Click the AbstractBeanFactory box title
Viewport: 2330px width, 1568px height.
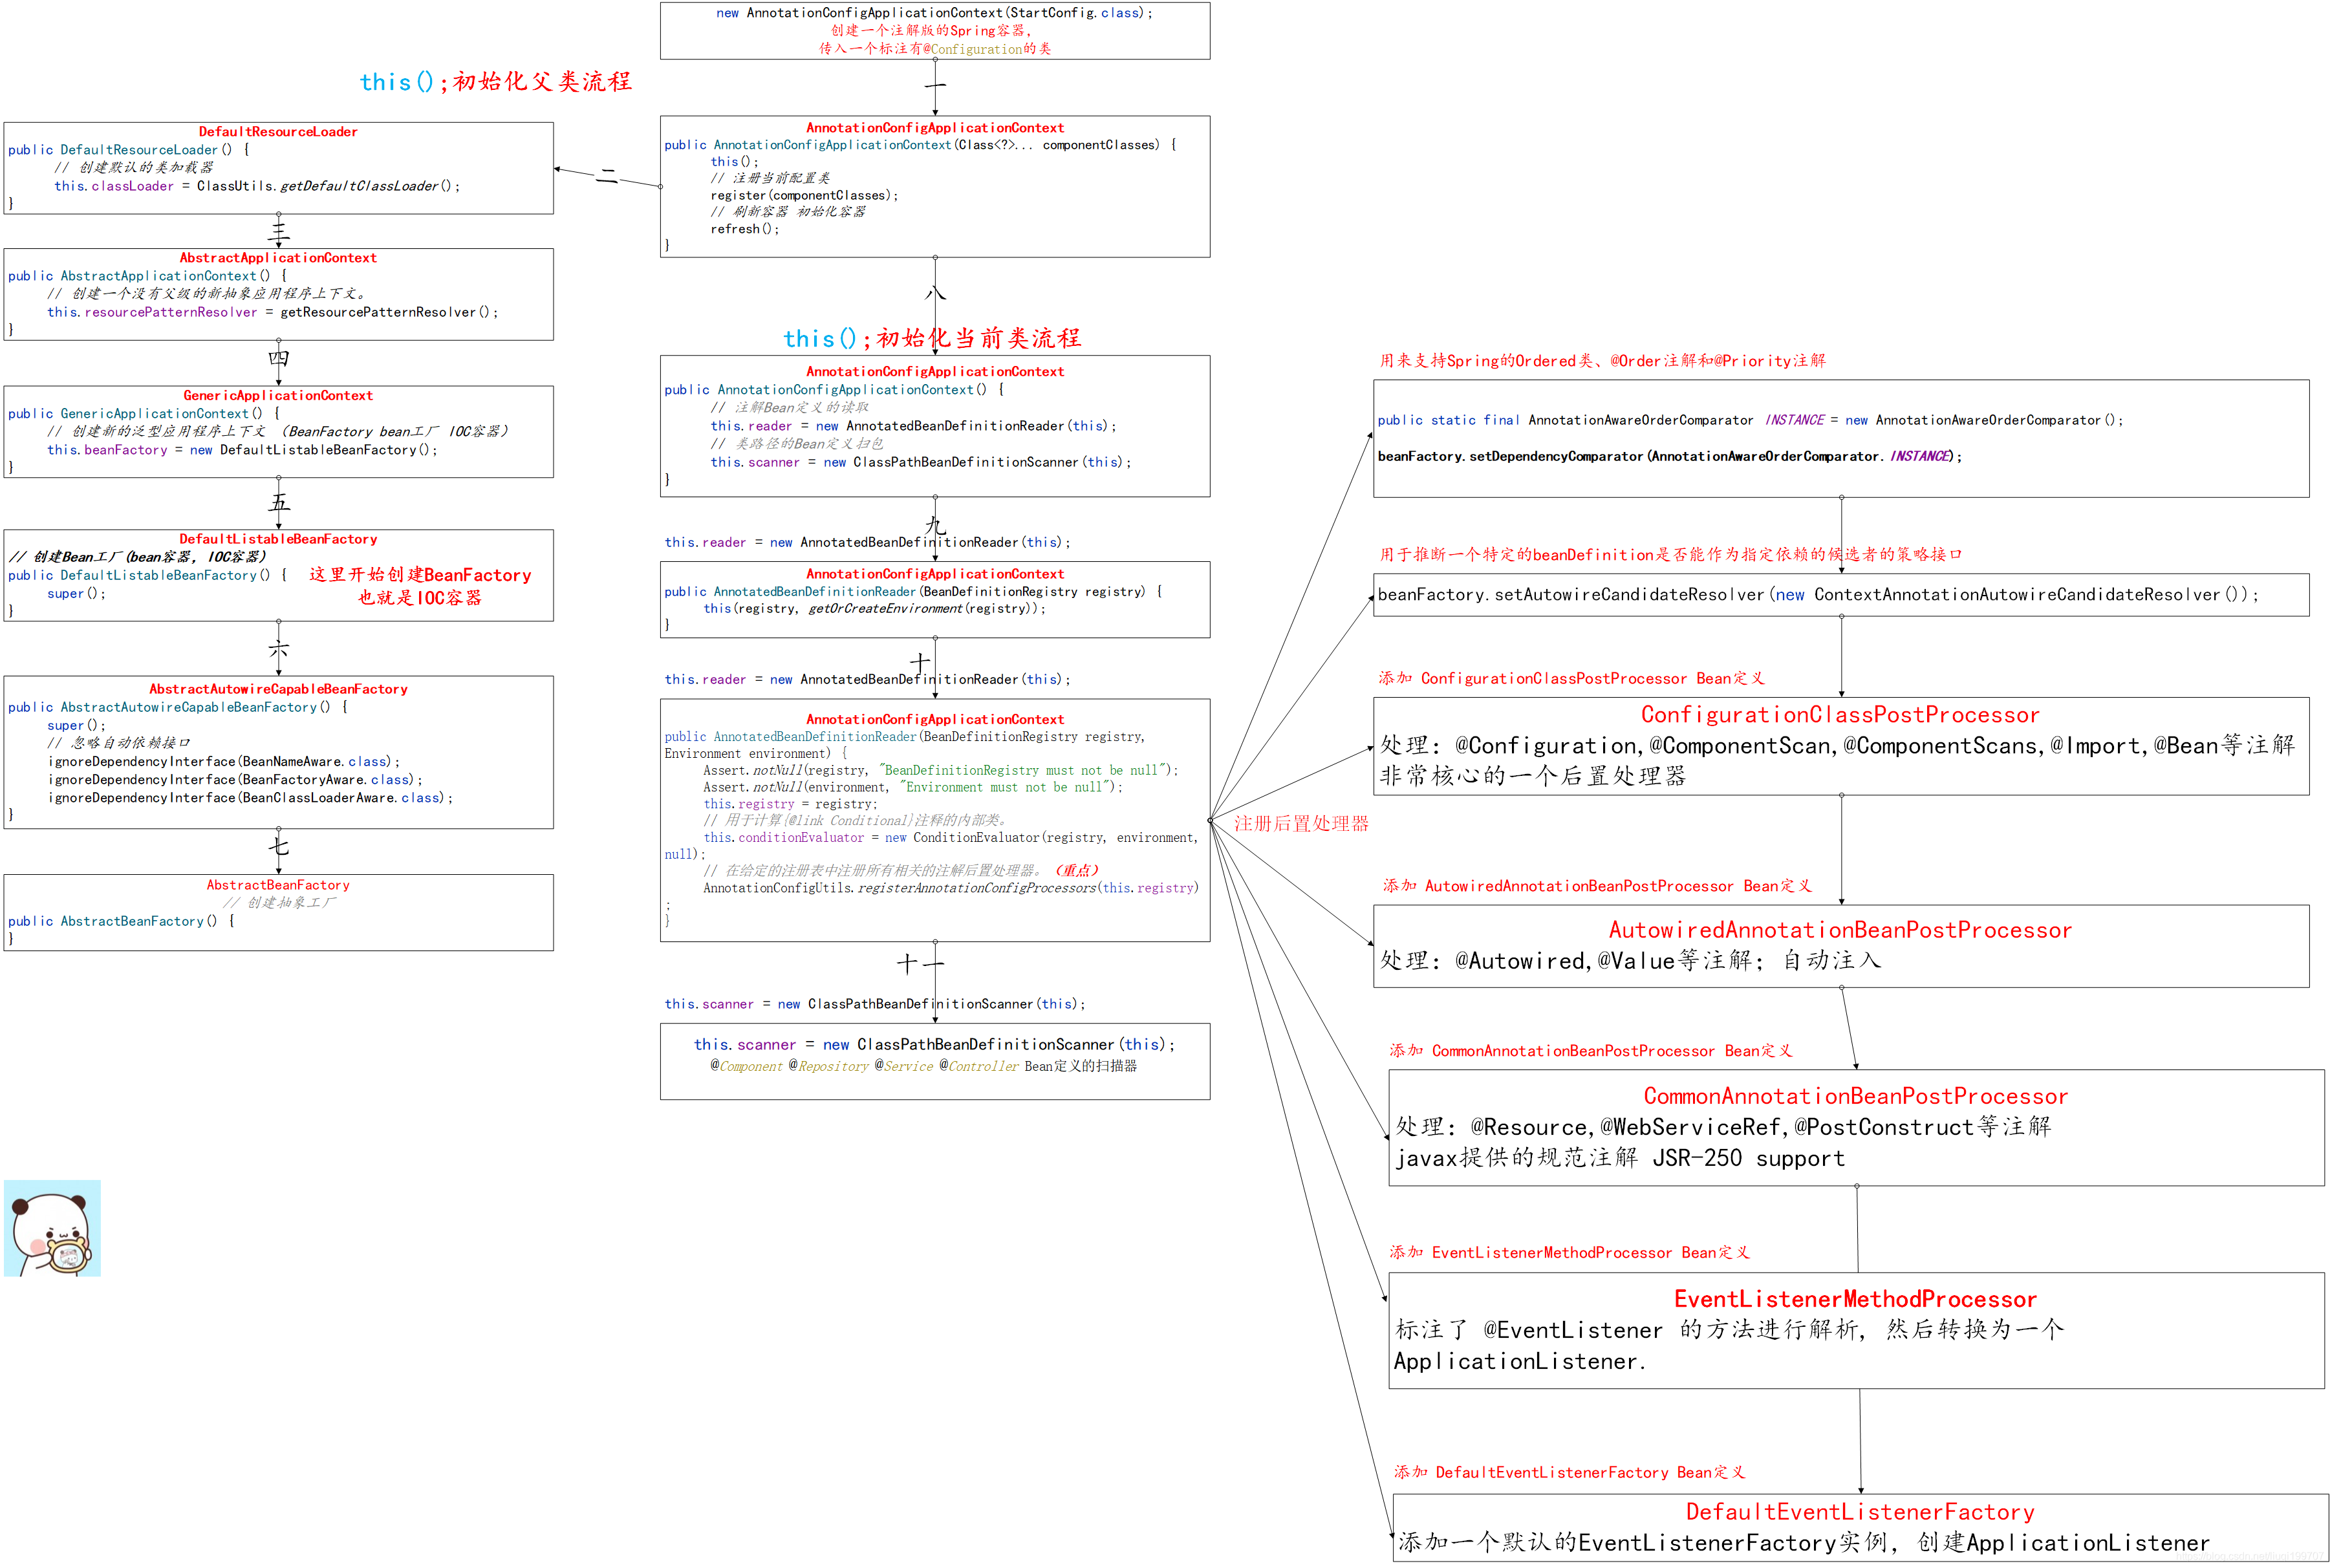tap(278, 885)
